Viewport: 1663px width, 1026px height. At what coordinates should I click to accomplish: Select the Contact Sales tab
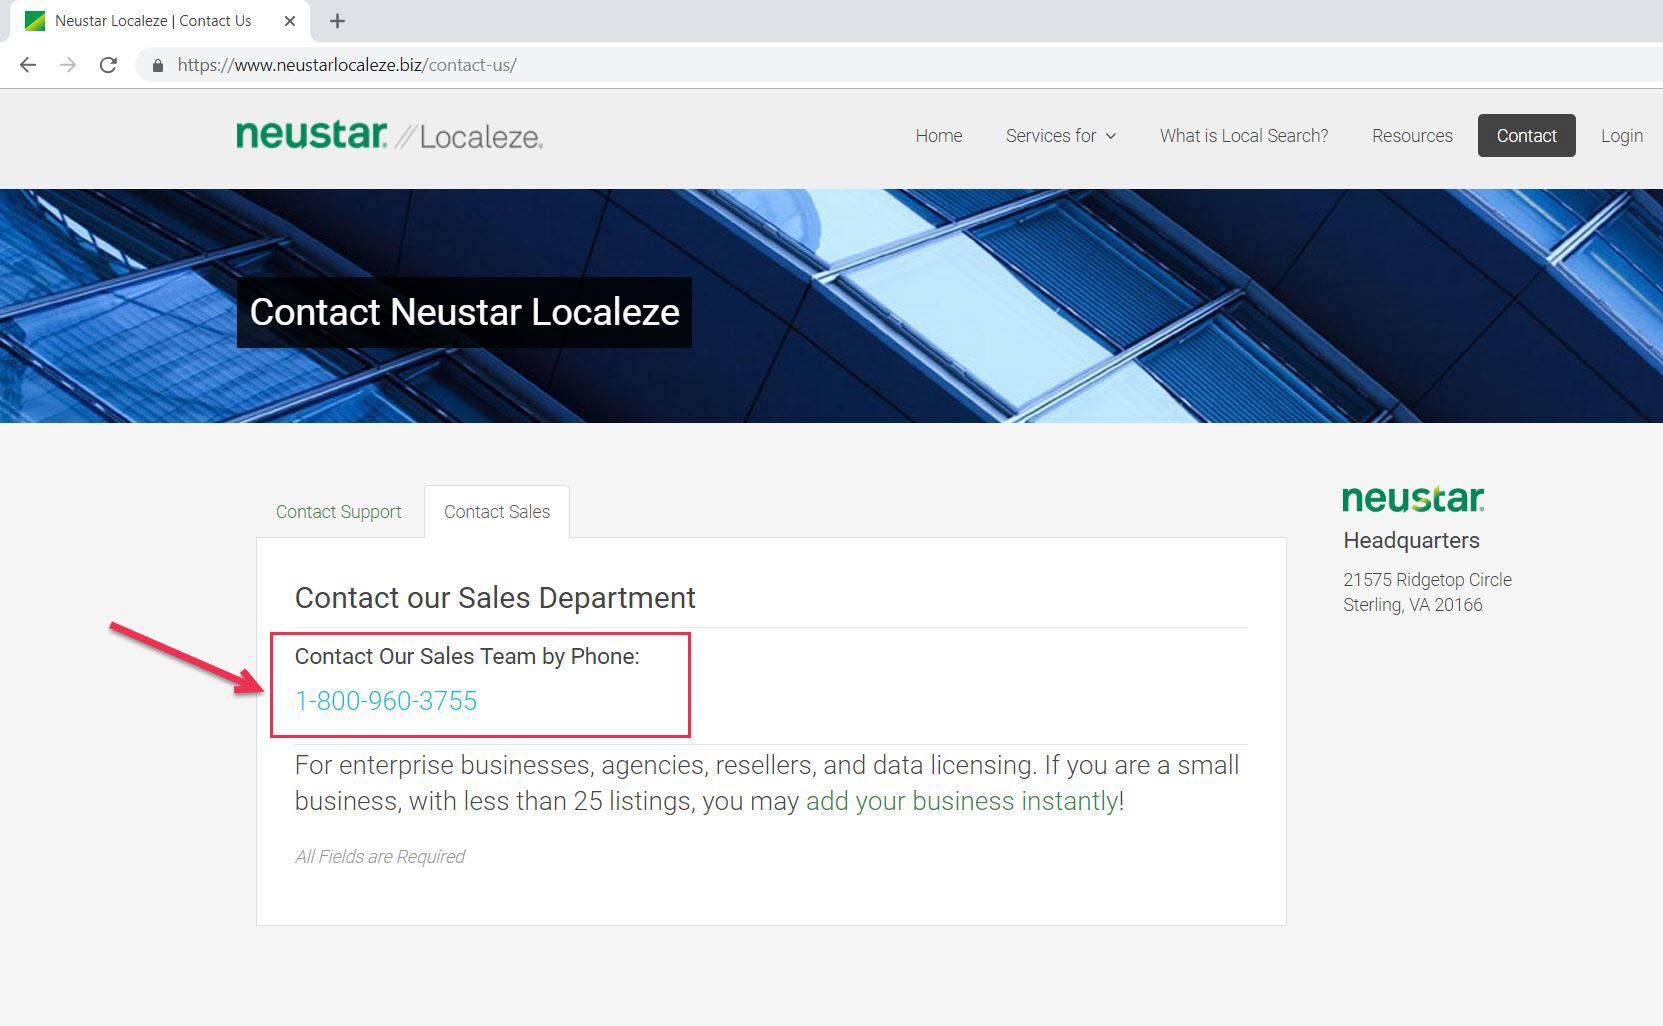[x=496, y=512]
